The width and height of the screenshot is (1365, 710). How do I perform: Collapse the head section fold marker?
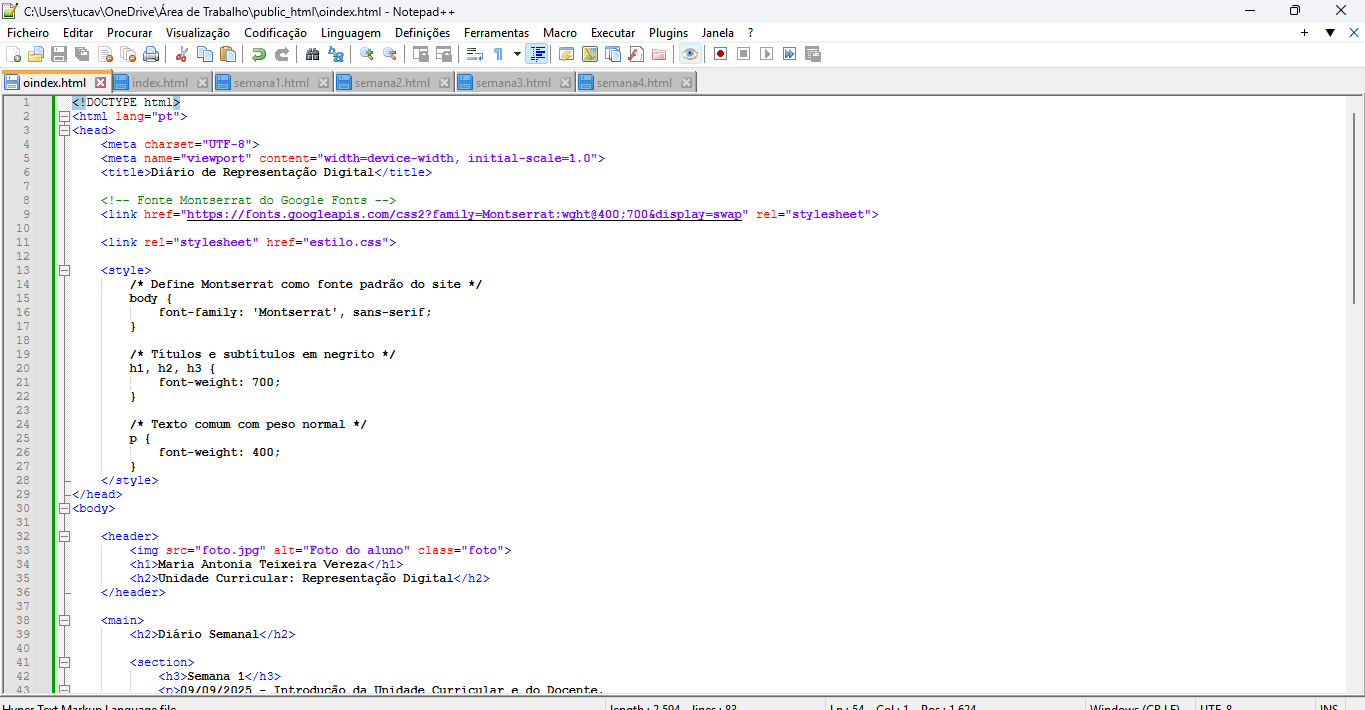tap(63, 130)
